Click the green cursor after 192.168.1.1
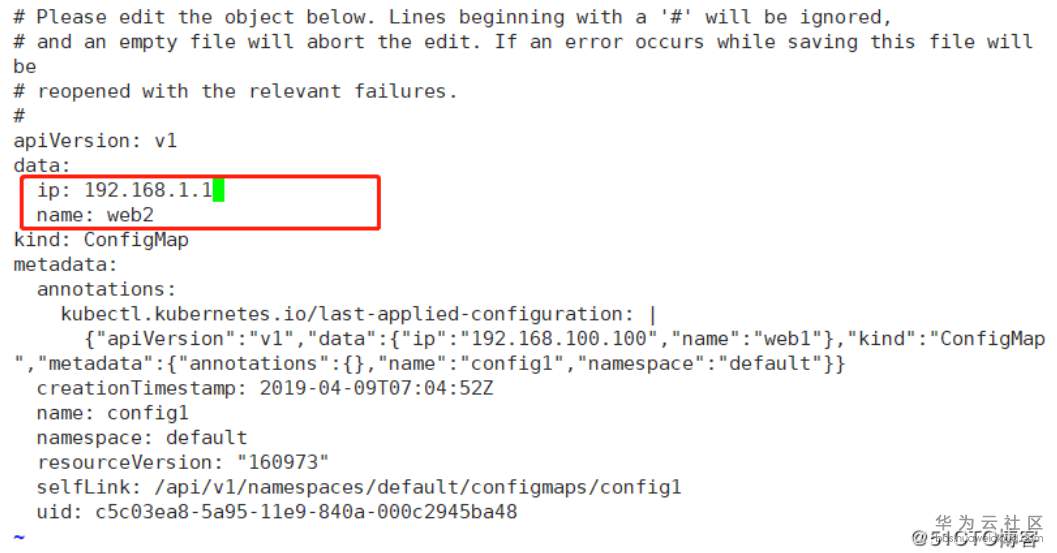 click(218, 190)
